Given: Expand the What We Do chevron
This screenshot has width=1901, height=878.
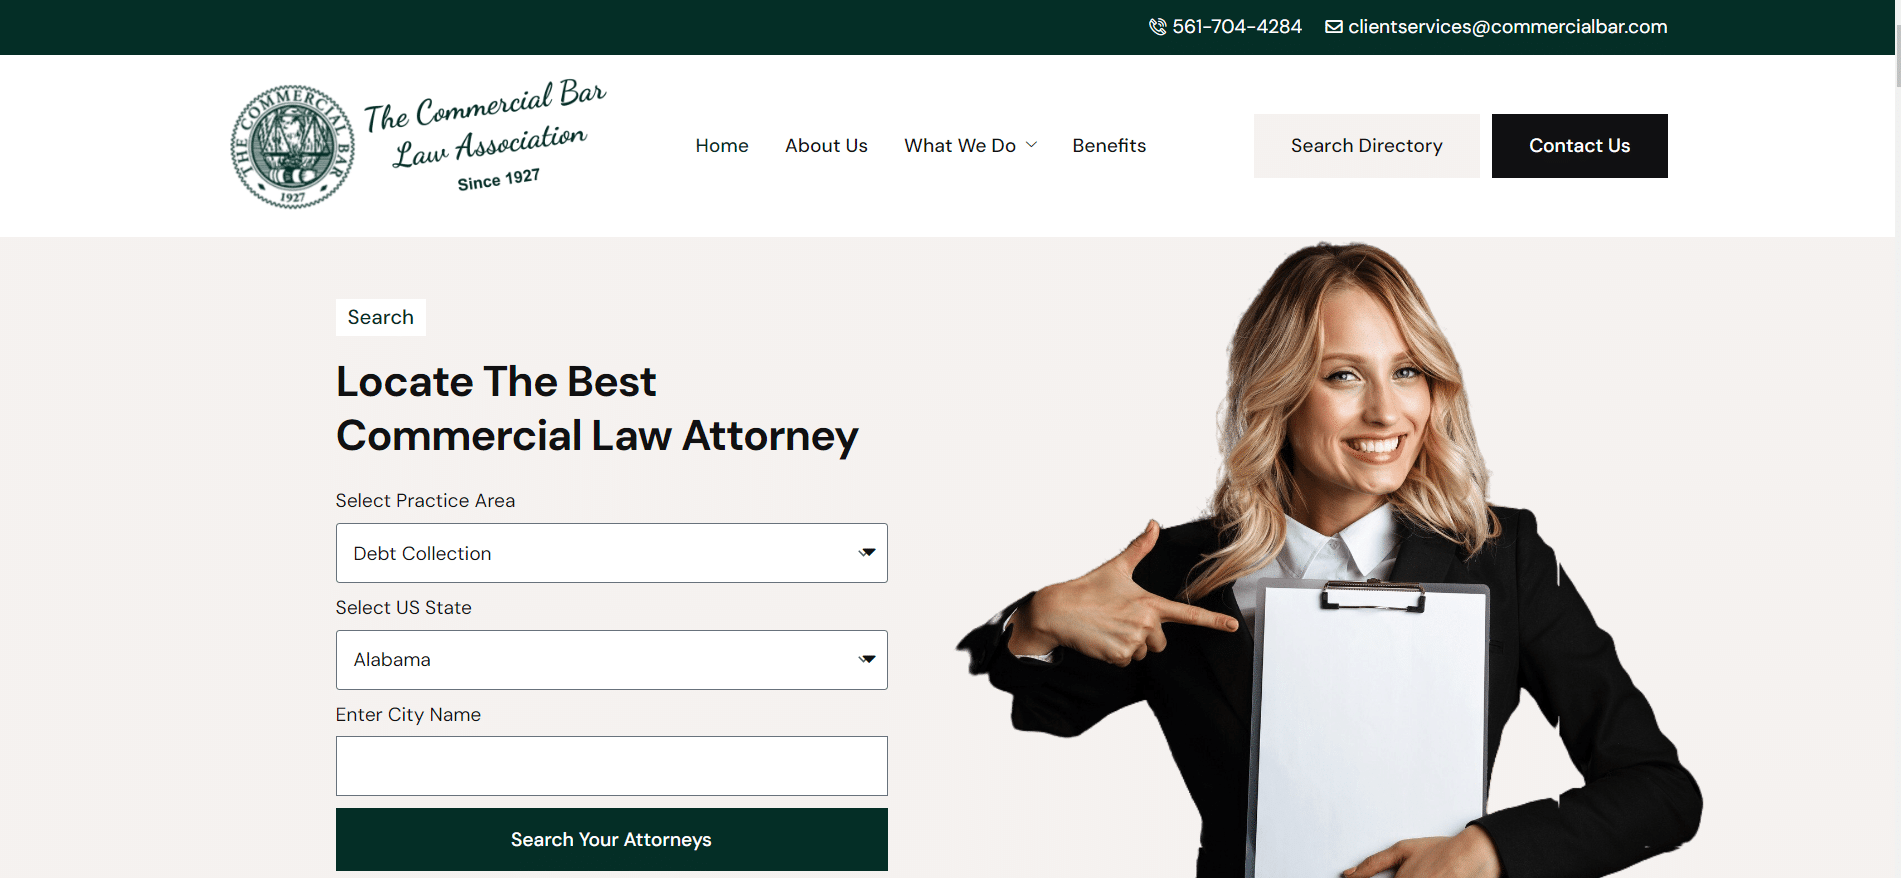Looking at the screenshot, I should [1032, 145].
